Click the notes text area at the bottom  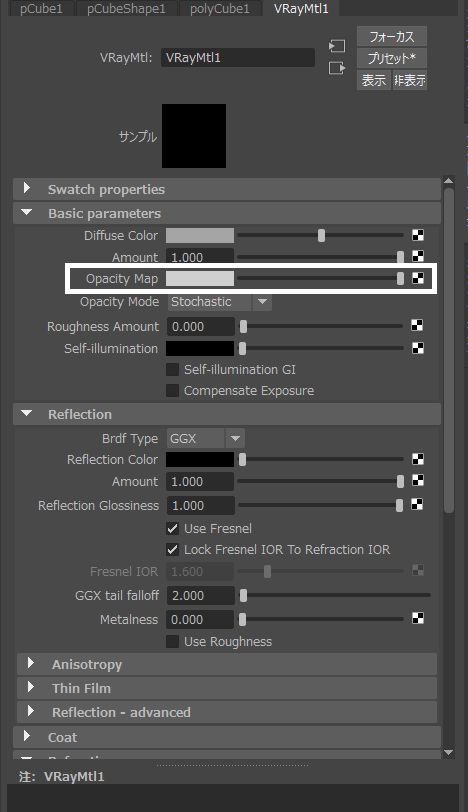click(x=233, y=798)
